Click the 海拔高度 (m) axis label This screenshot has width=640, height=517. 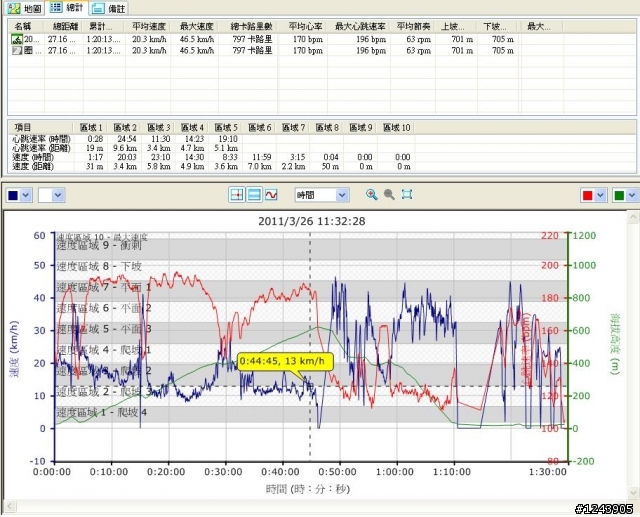coord(615,344)
